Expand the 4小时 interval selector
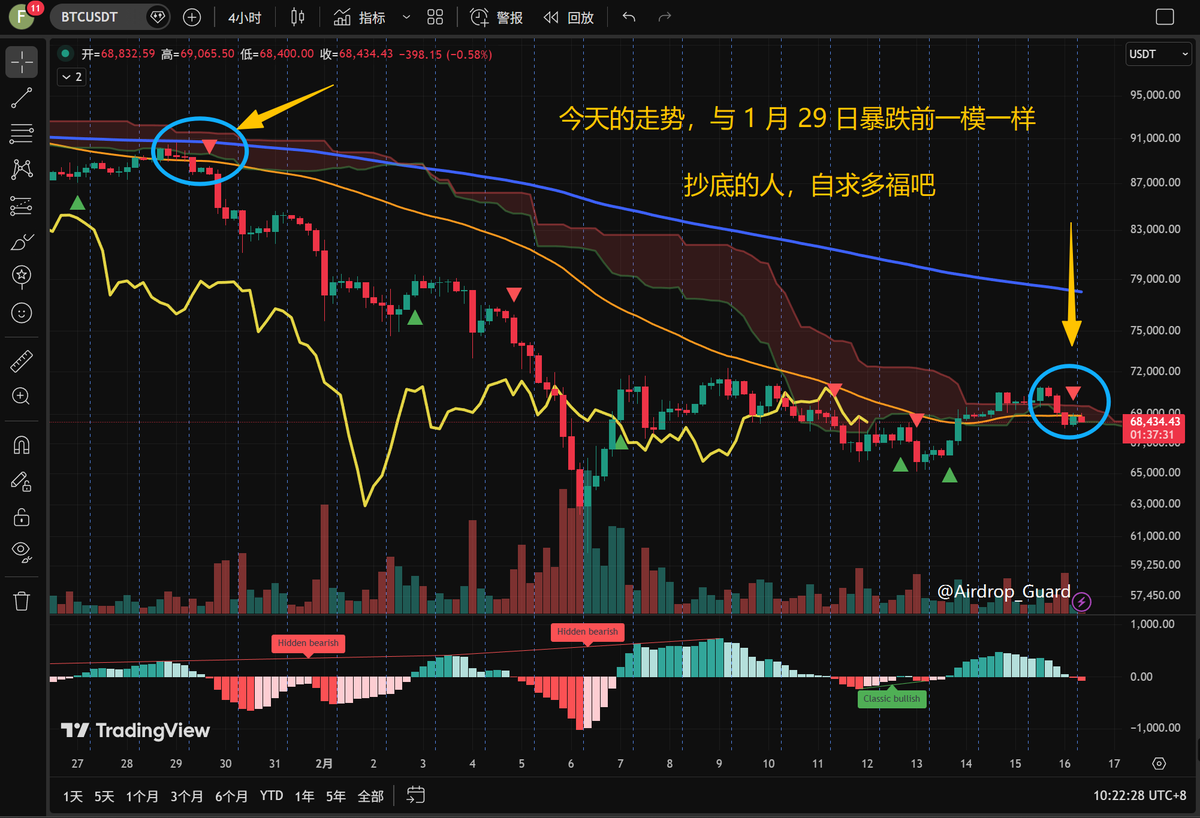Screen dimensions: 1200x818 tap(244, 17)
